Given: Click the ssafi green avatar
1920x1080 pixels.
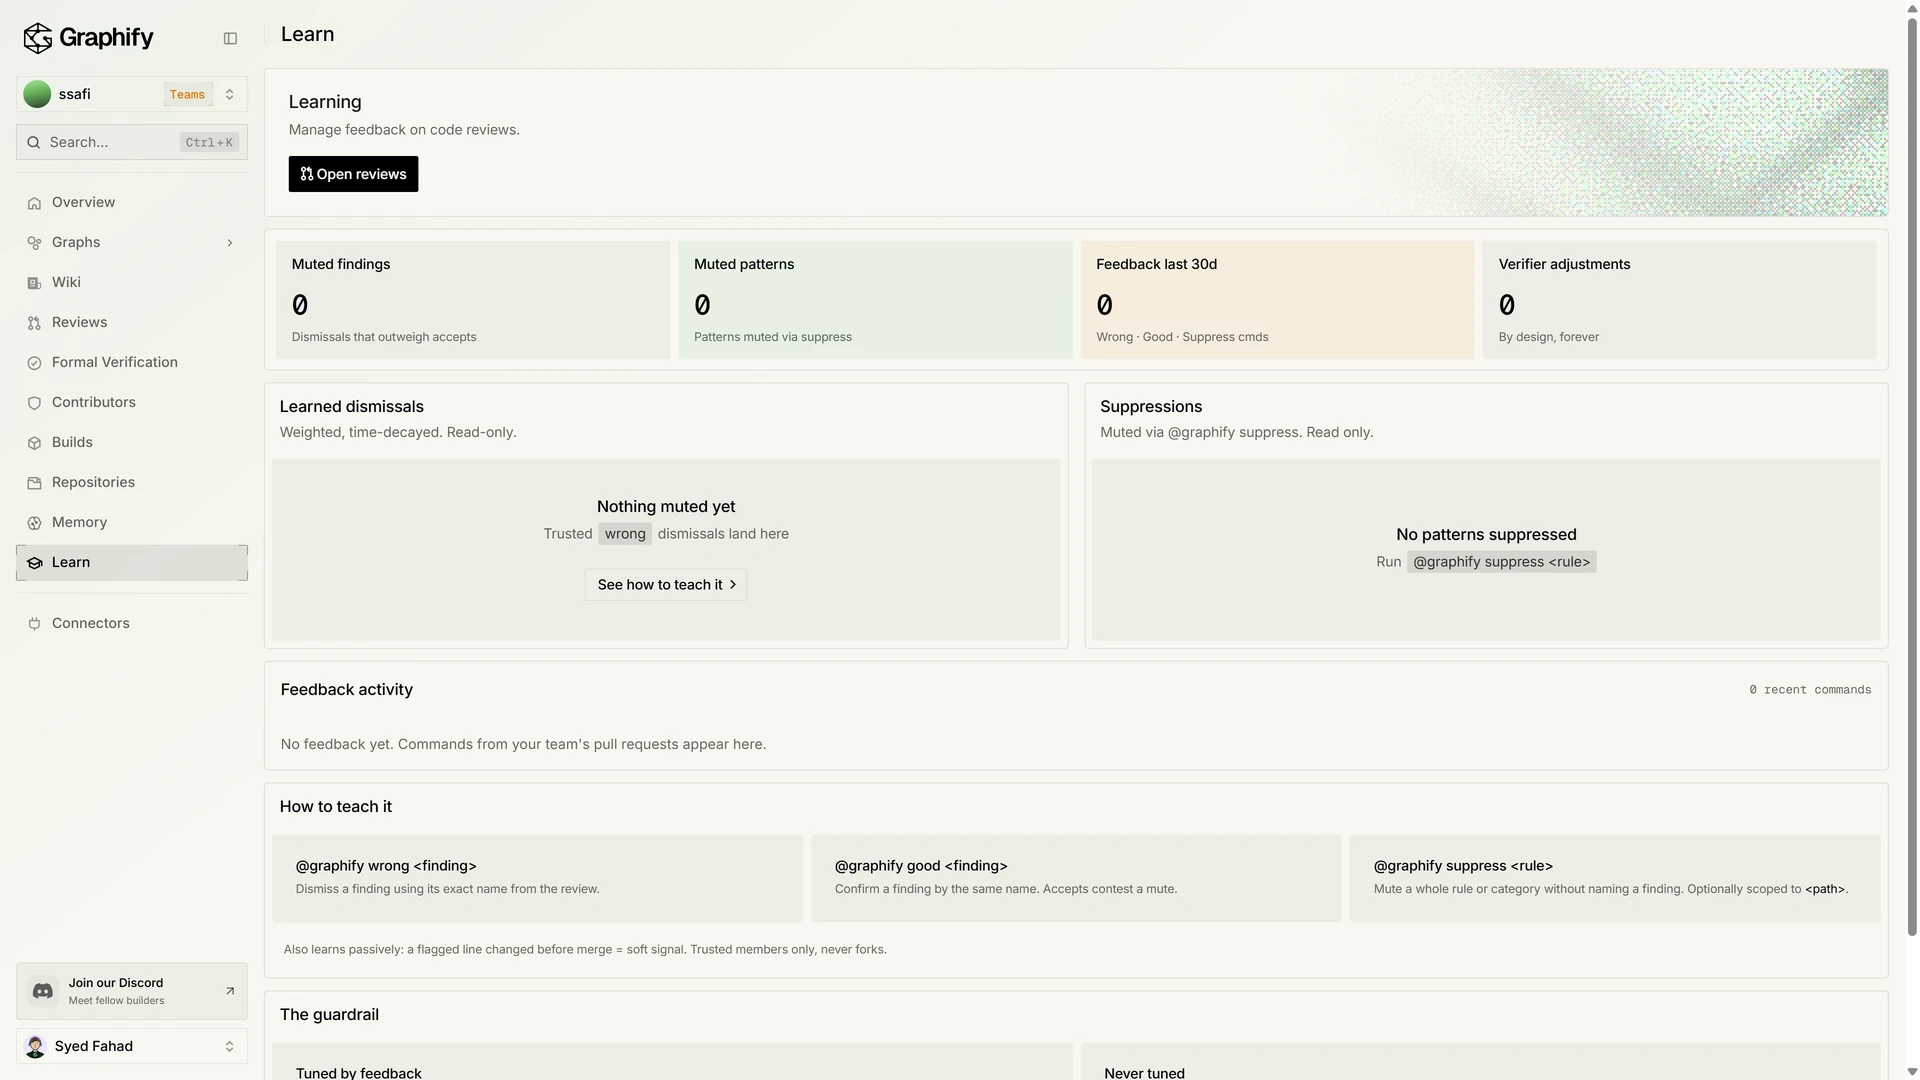Looking at the screenshot, I should [37, 94].
